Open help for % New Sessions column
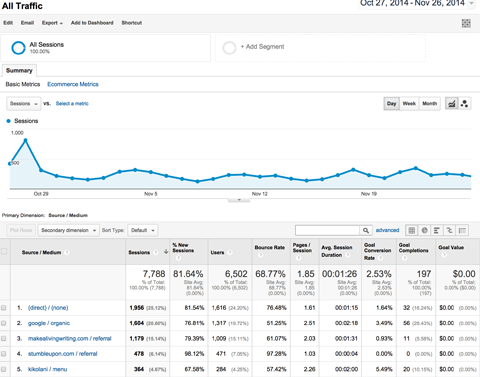The image size is (480, 377). [x=178, y=258]
